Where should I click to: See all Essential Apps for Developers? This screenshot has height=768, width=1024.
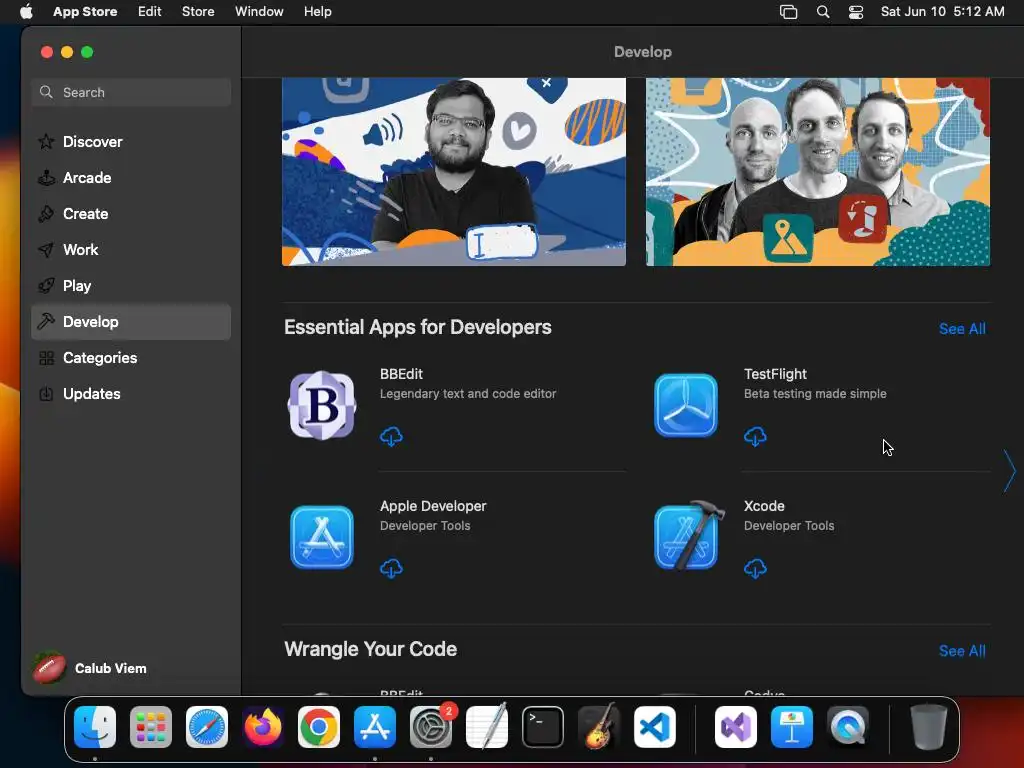[x=962, y=328]
